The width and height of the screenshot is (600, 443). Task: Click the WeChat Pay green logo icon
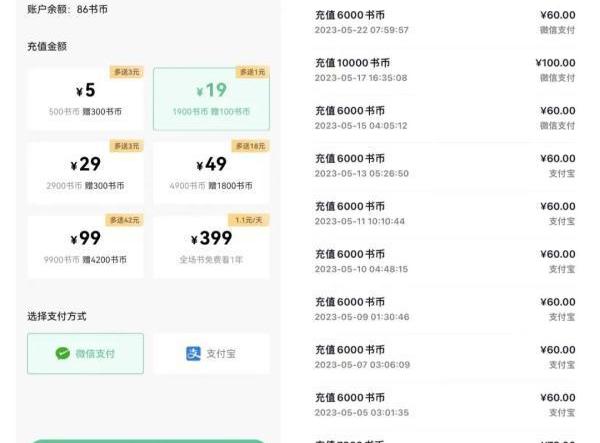63,353
